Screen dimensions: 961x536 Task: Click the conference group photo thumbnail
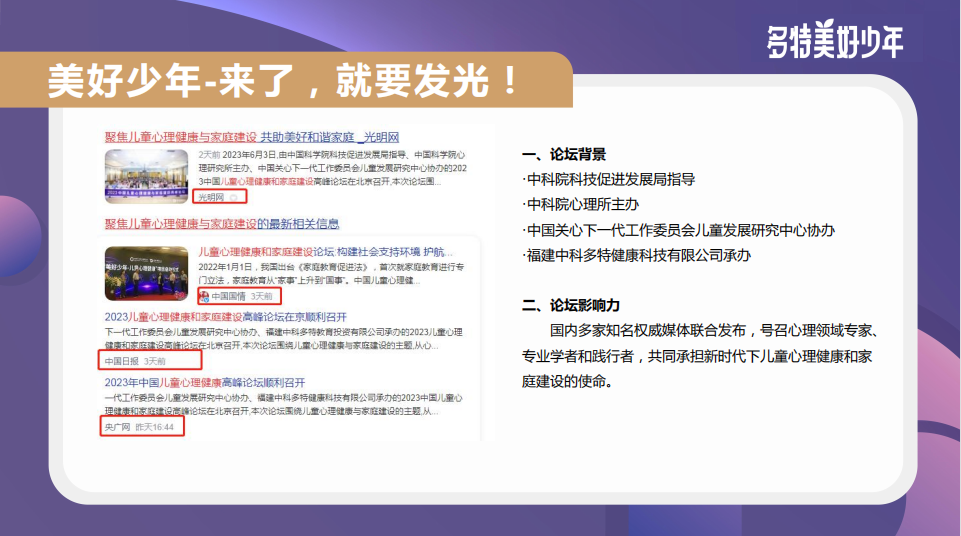coord(146,176)
